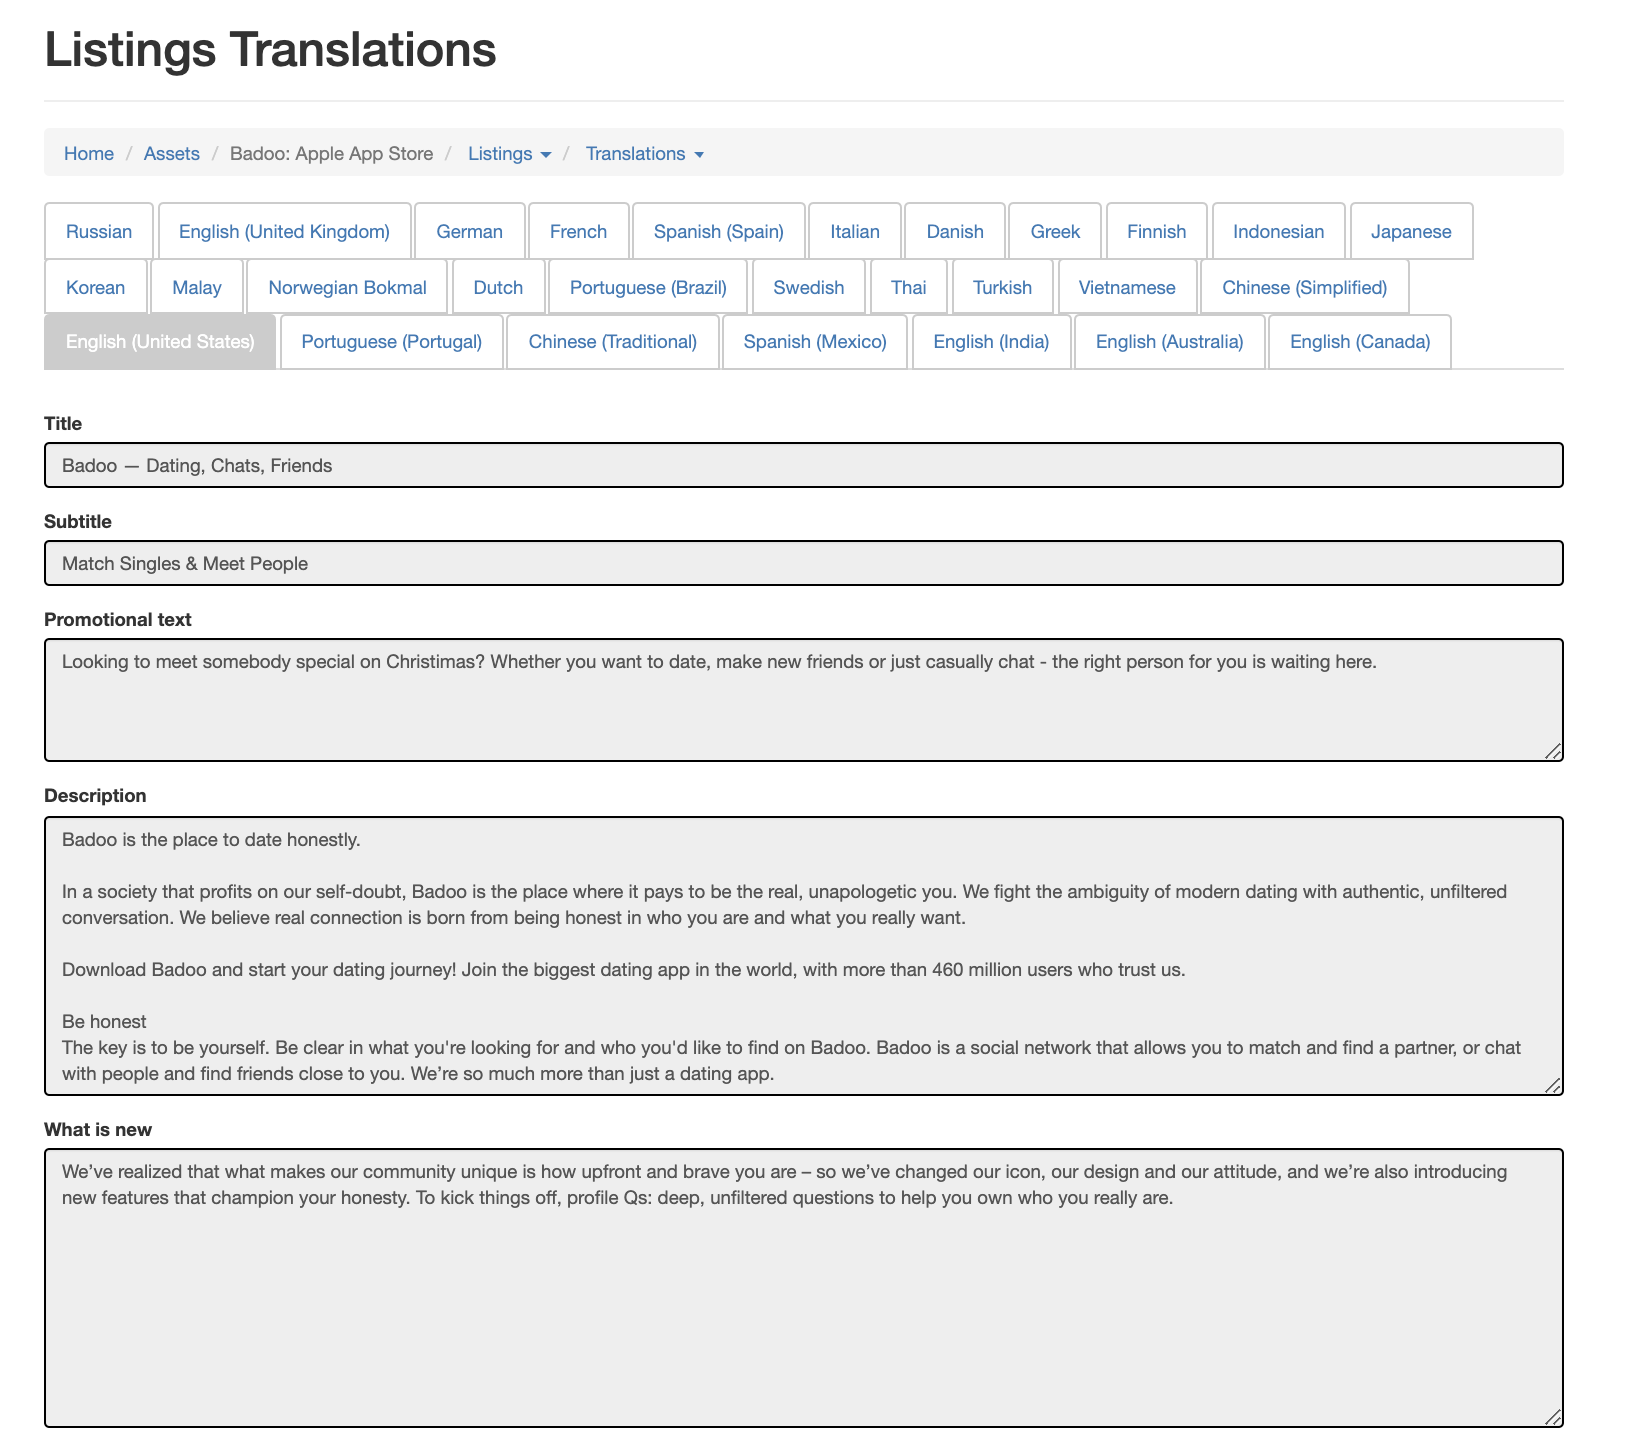Click the Subtitle input field
This screenshot has width=1644, height=1444.
point(804,563)
